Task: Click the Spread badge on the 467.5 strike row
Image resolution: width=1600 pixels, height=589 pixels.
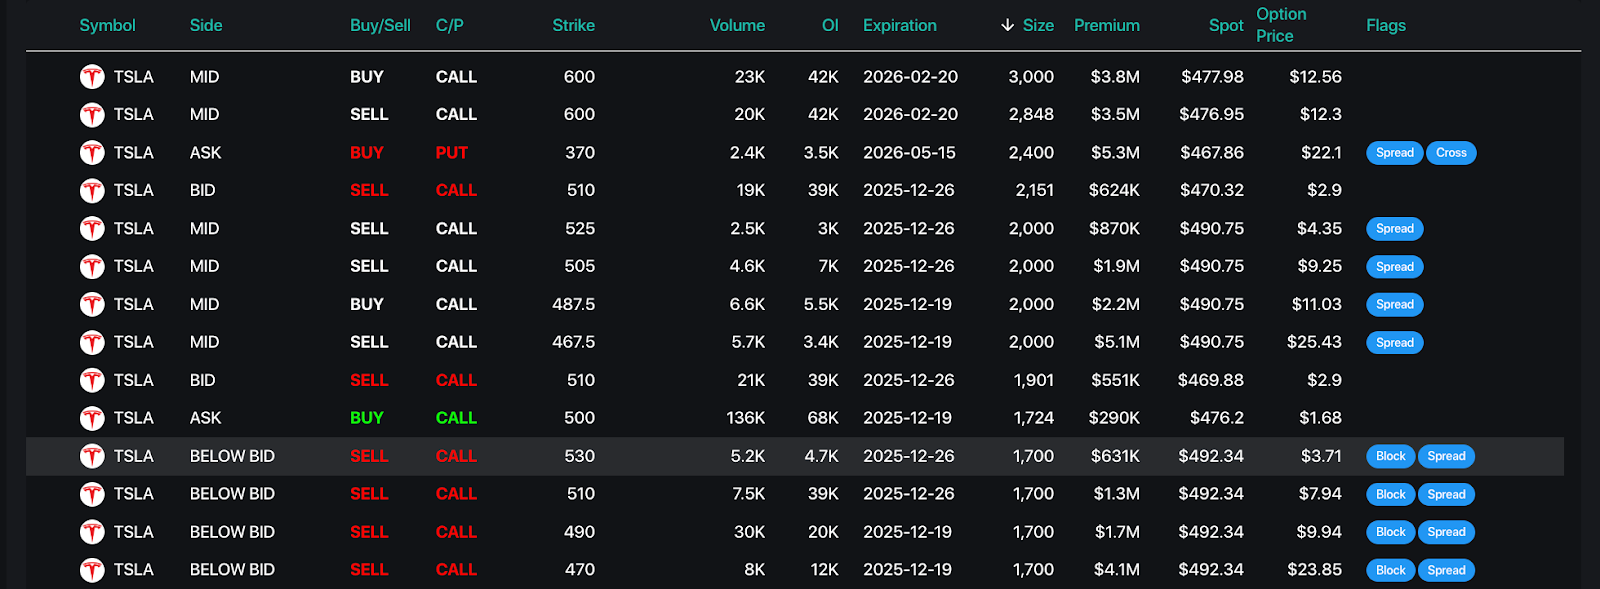Action: click(1394, 343)
